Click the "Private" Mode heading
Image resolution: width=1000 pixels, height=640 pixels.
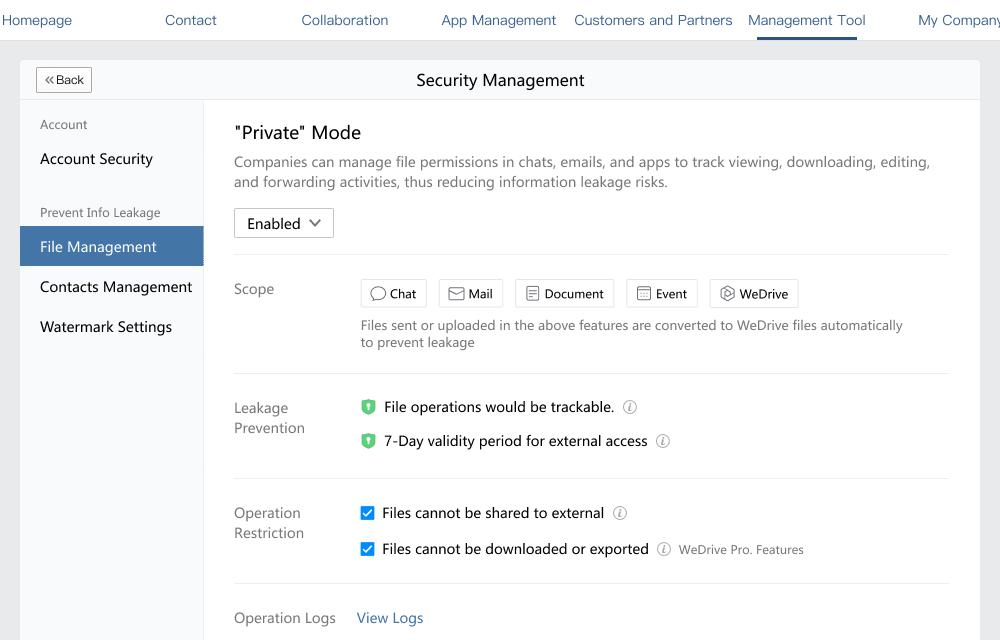[x=298, y=133]
